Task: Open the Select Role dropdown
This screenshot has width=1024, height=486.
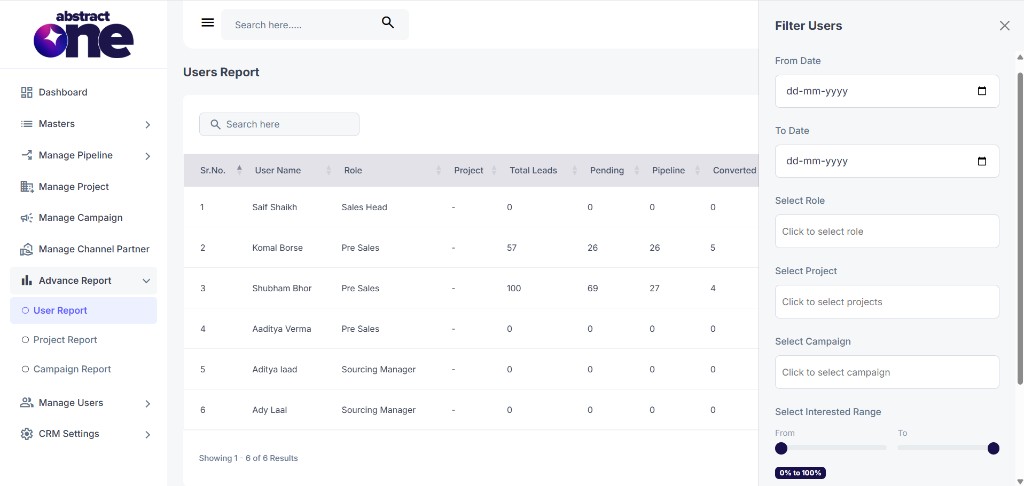Action: [x=887, y=231]
